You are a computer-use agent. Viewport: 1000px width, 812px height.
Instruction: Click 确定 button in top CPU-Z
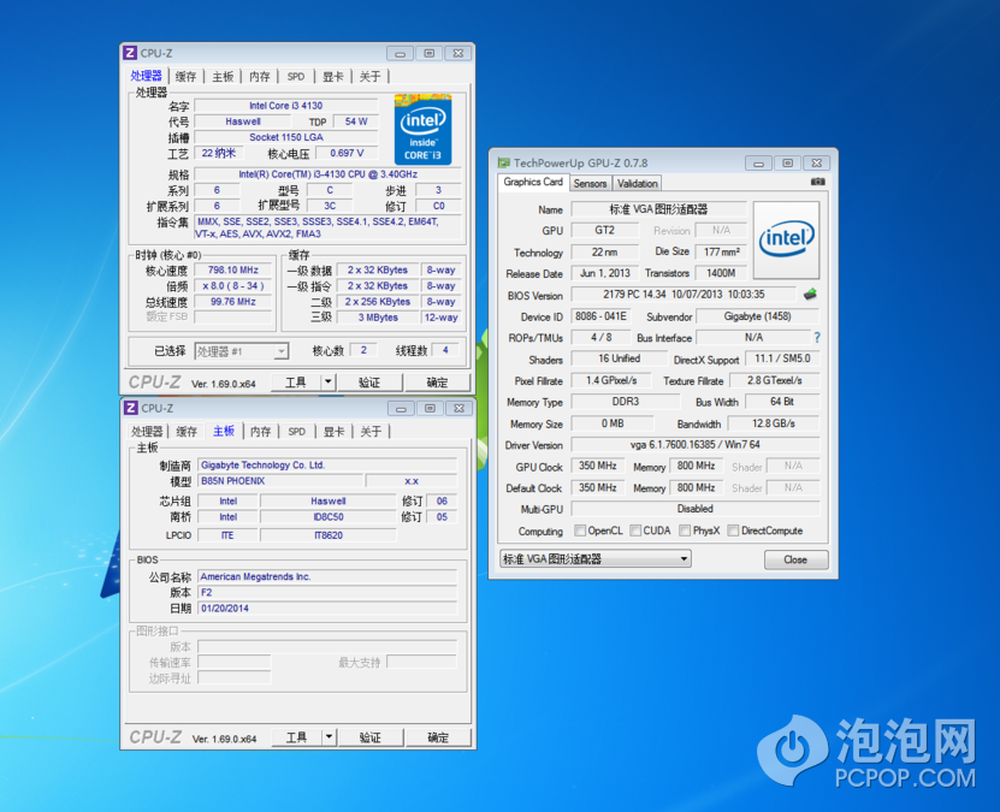coord(437,382)
